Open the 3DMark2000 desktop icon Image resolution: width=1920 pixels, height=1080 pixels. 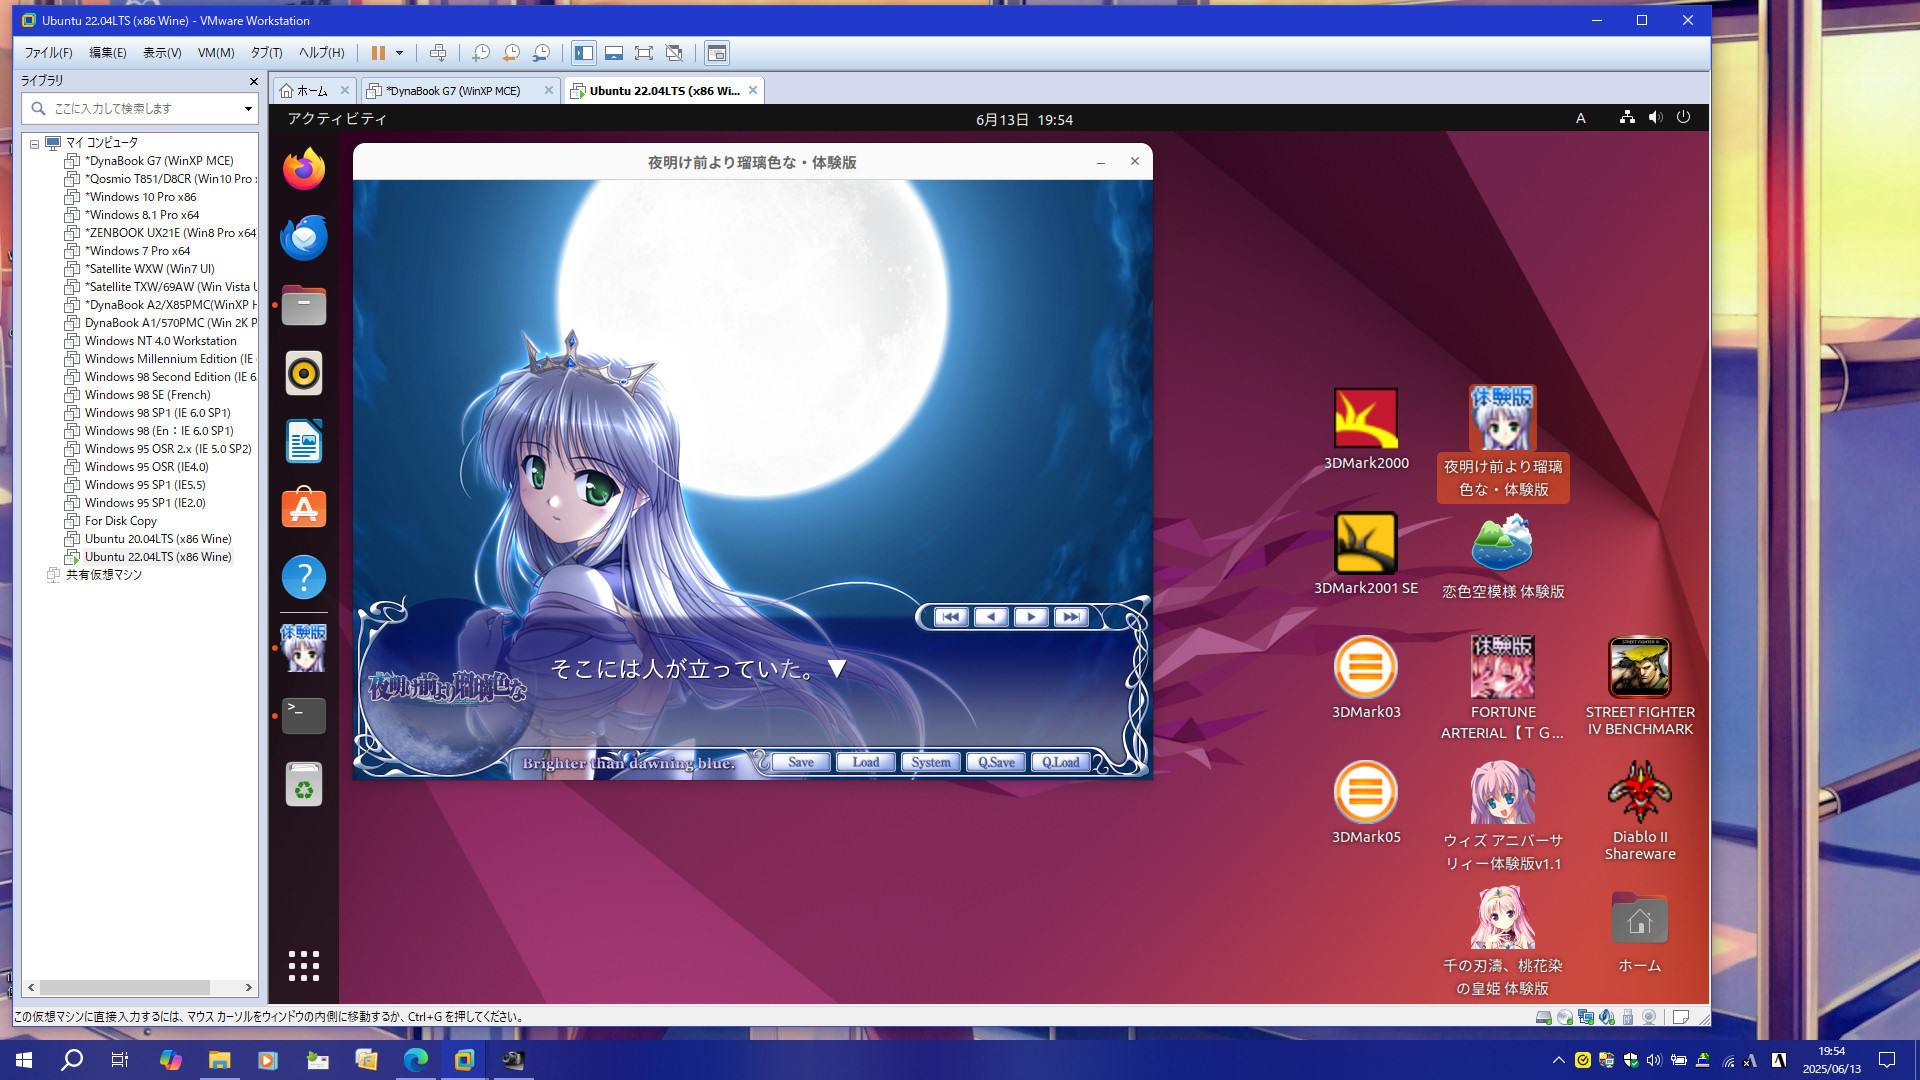1366,429
